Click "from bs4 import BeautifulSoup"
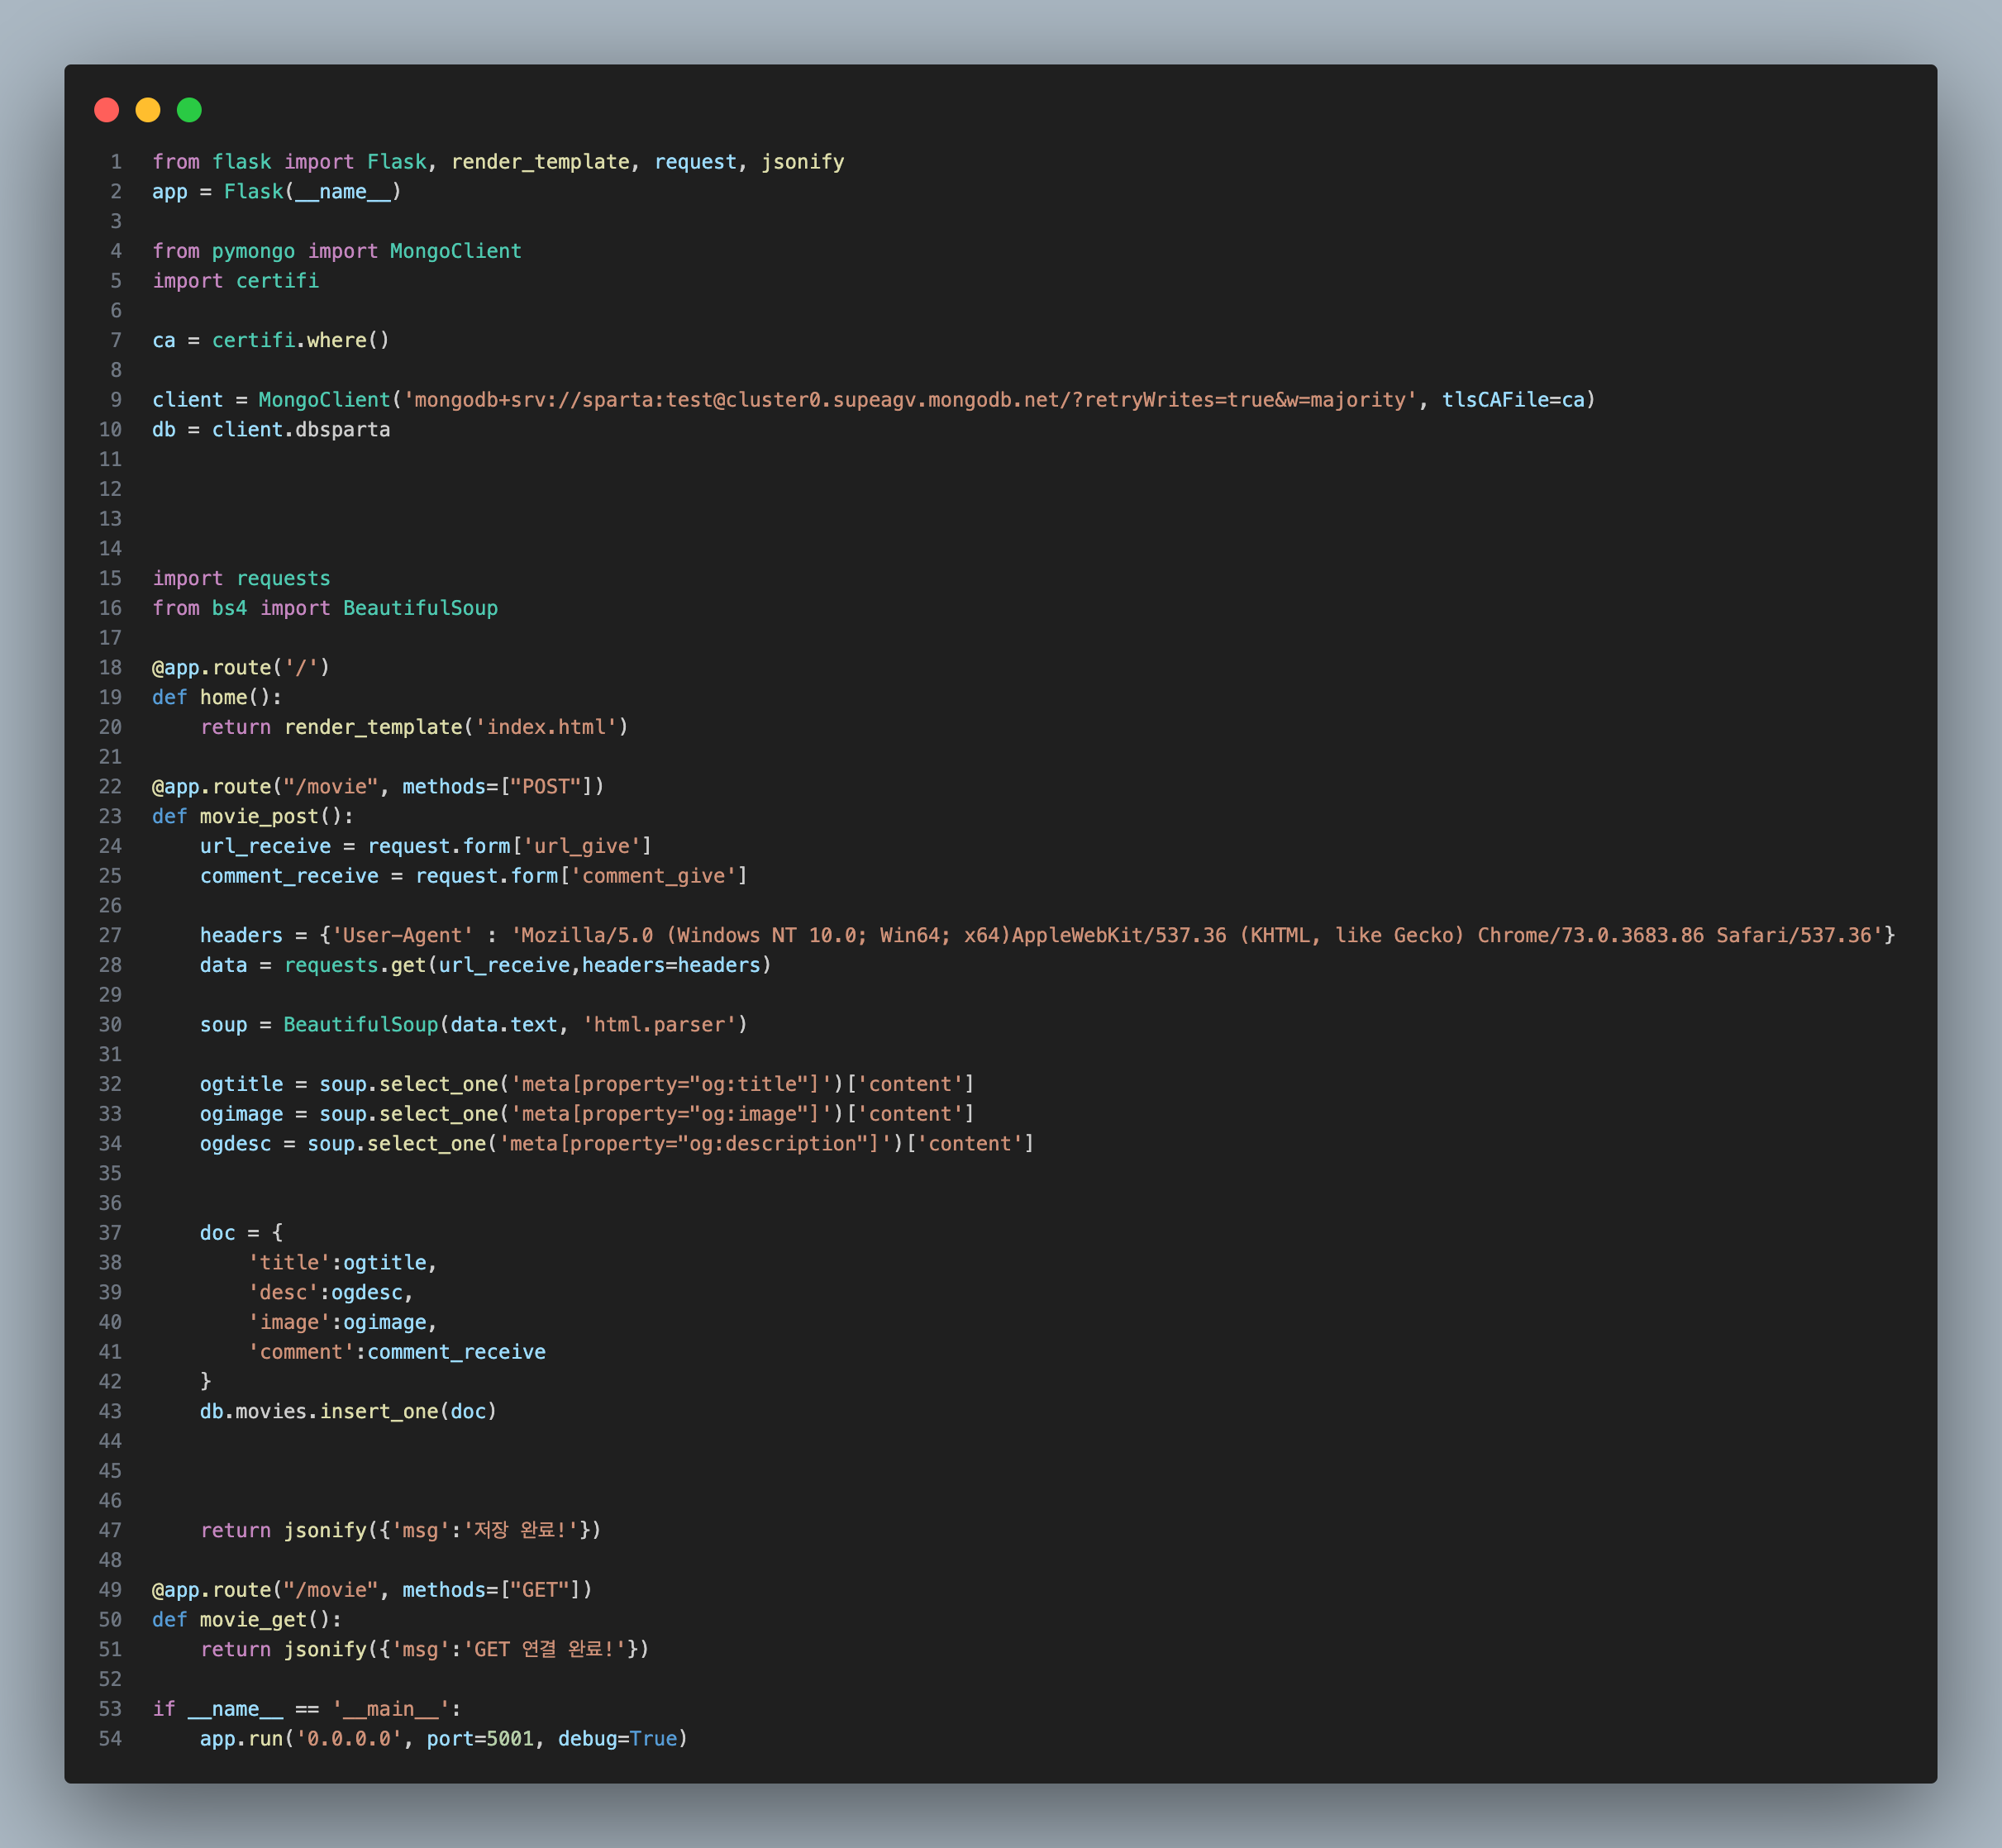Image resolution: width=2002 pixels, height=1848 pixels. pyautogui.click(x=325, y=608)
